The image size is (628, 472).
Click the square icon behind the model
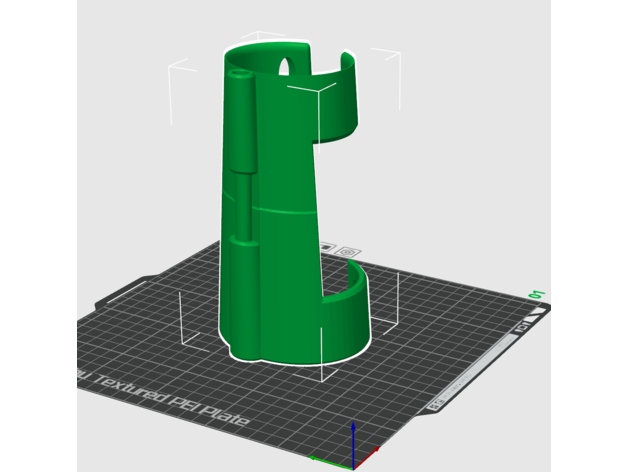(326, 248)
